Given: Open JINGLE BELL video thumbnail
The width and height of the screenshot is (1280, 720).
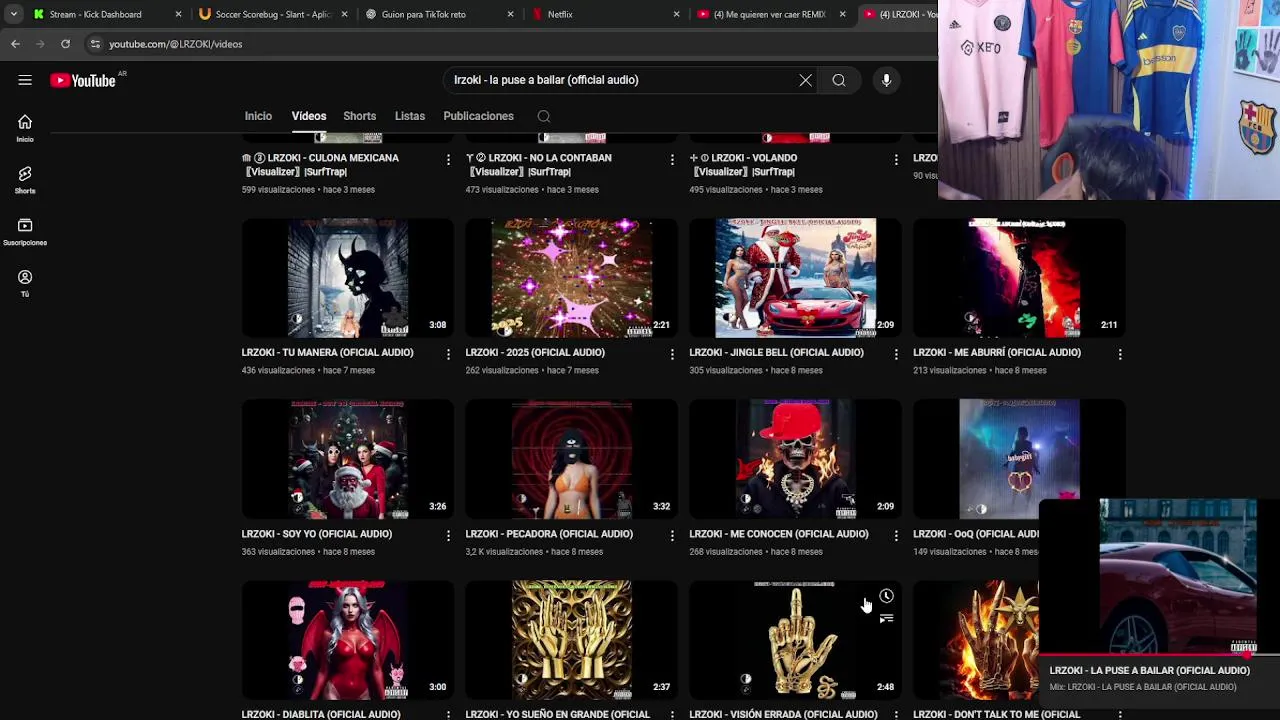Looking at the screenshot, I should (796, 278).
